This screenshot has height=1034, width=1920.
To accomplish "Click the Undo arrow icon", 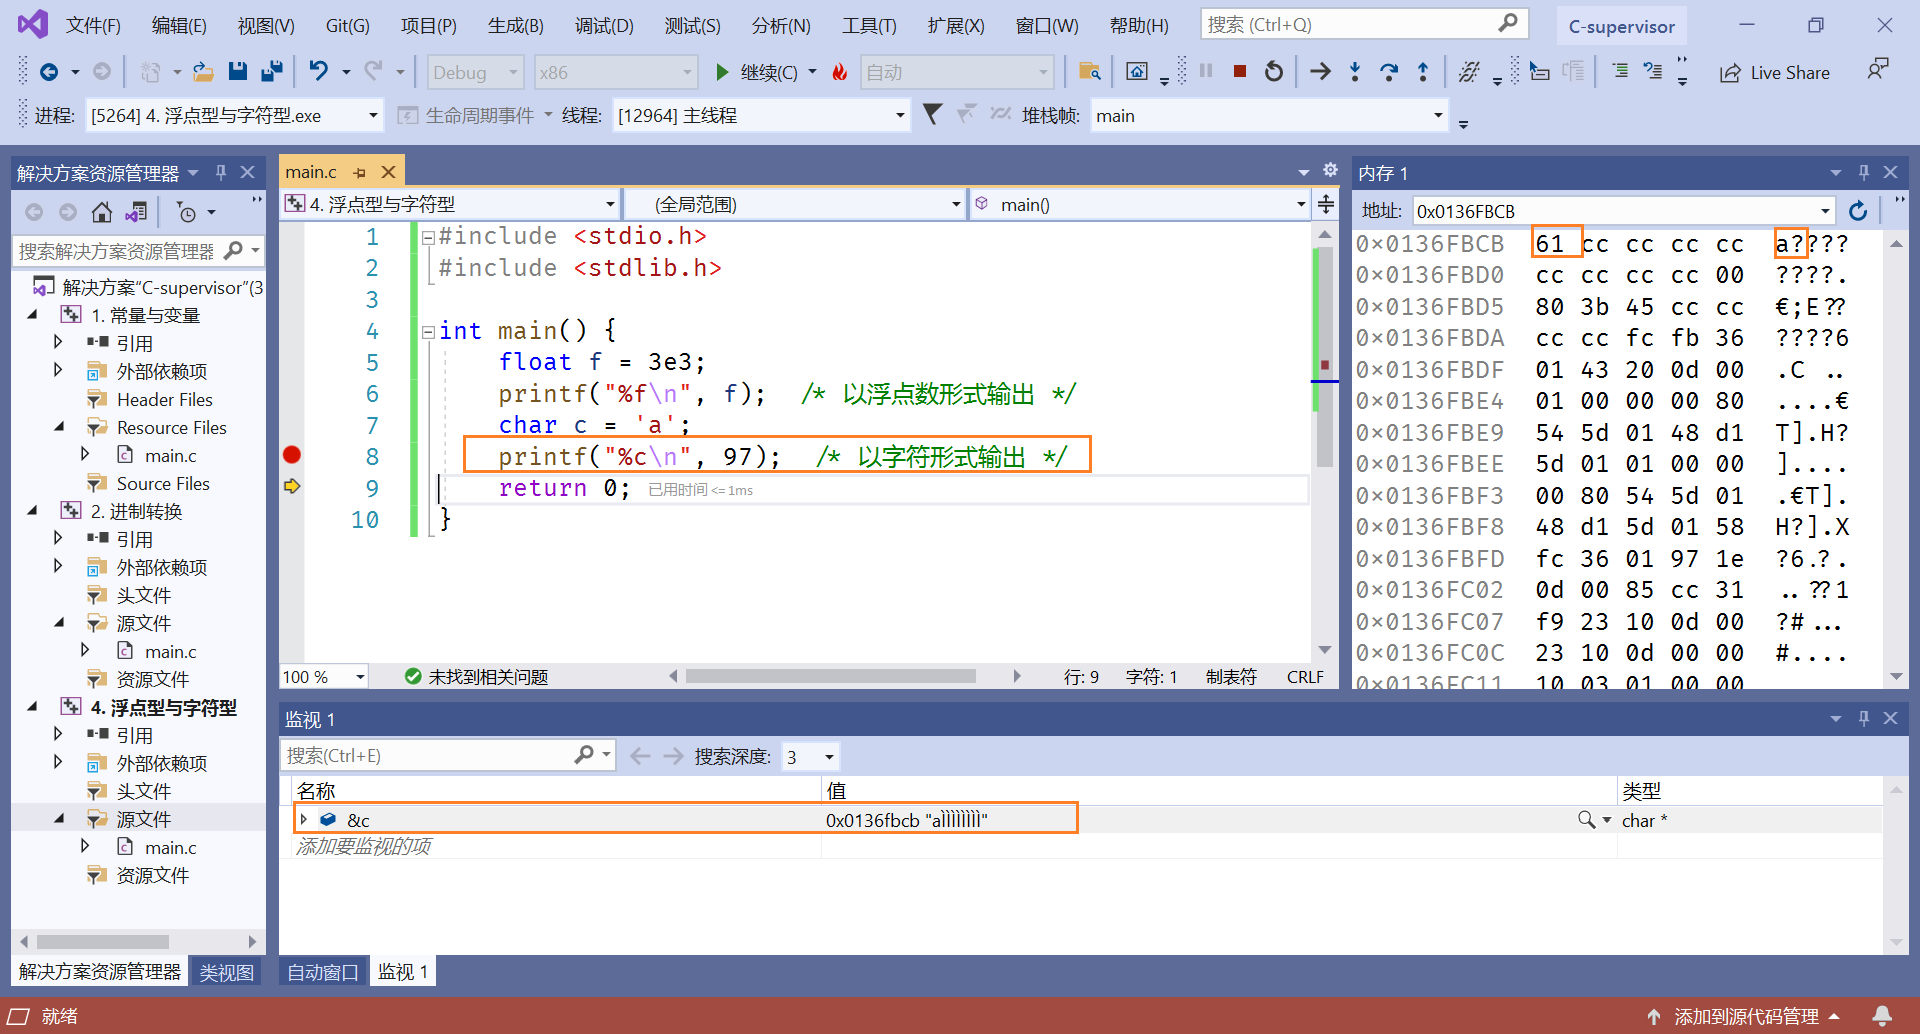I will 319,71.
